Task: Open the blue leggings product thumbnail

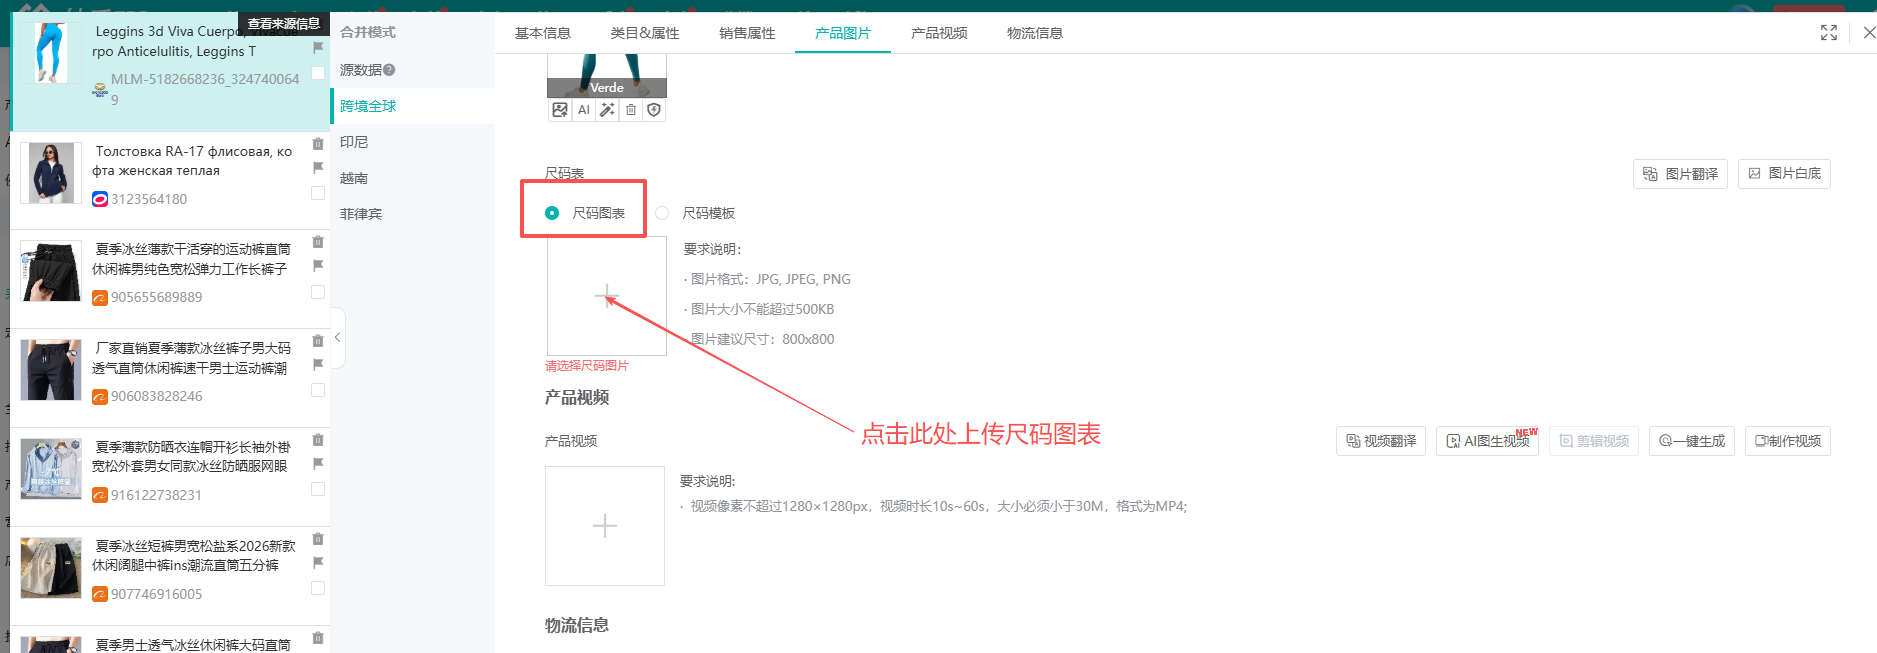Action: 51,53
